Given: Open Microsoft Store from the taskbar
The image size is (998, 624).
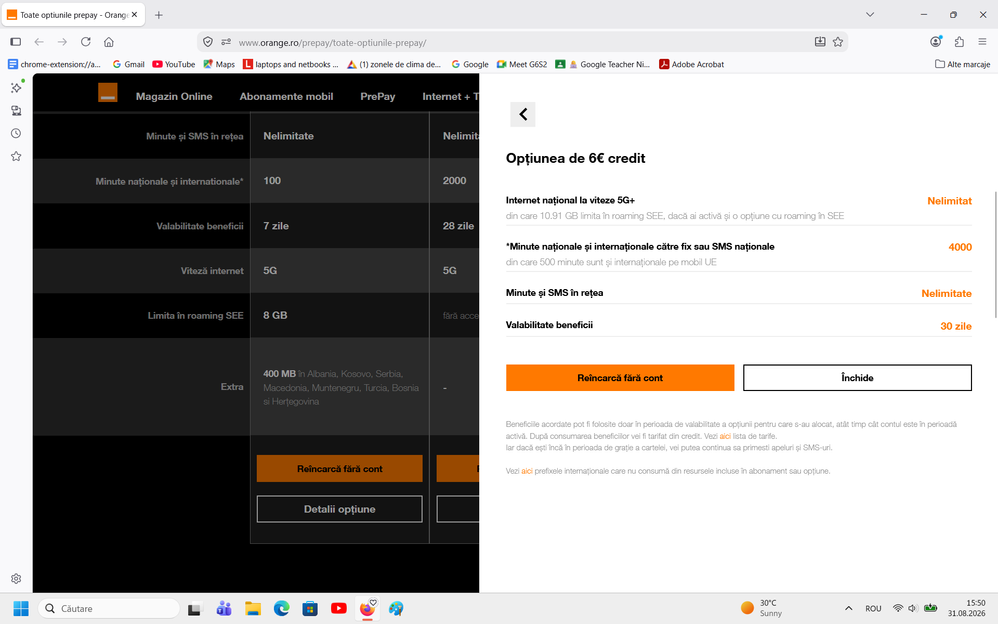Looking at the screenshot, I should tap(310, 609).
